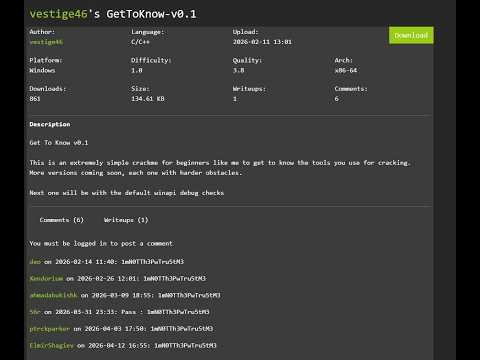Click the Writeups count value
This screenshot has width=480, height=360.
click(235, 99)
